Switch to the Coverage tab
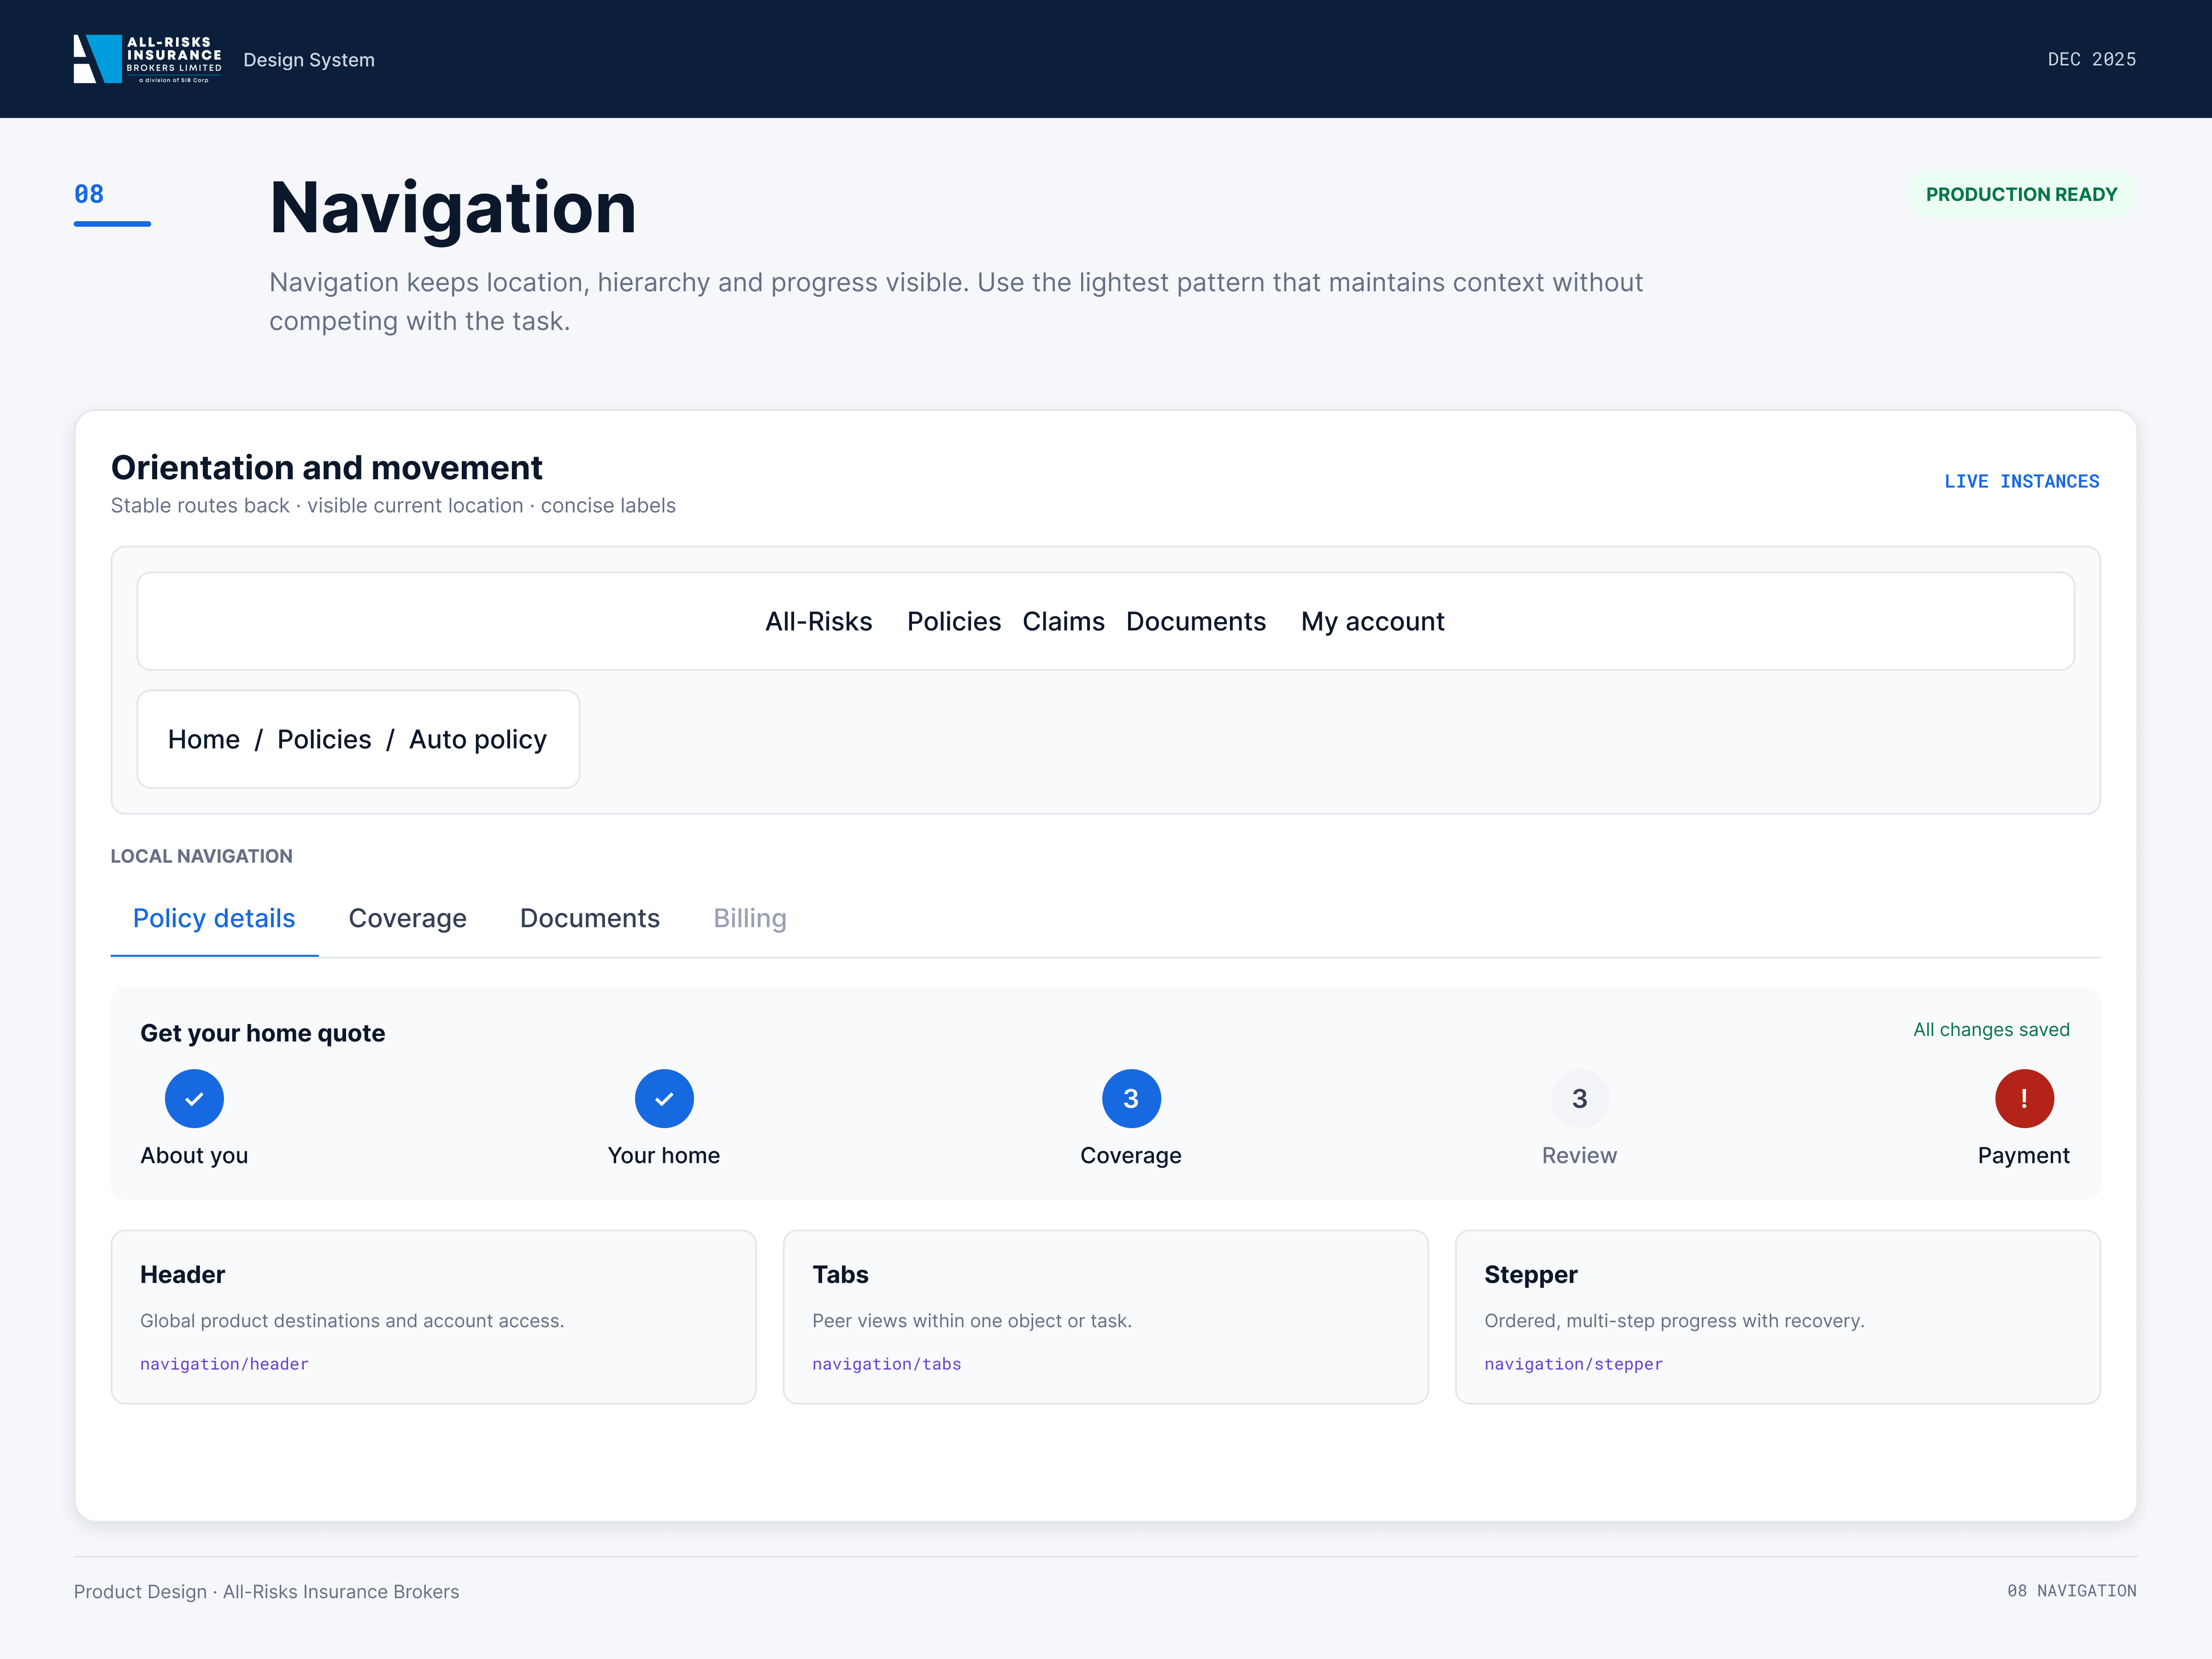Viewport: 2212px width, 1659px height. [x=407, y=918]
